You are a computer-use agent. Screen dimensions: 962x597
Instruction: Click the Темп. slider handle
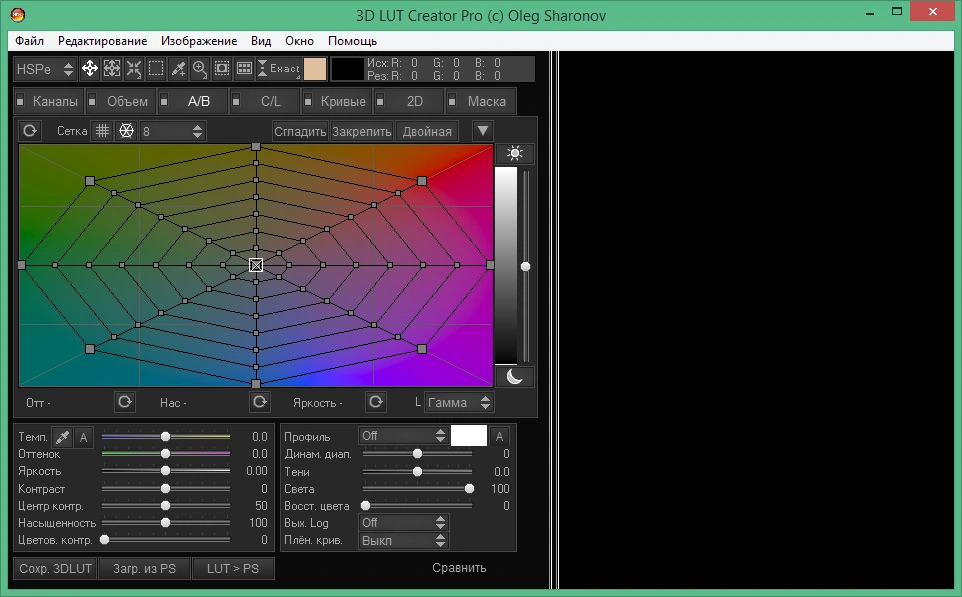[165, 436]
